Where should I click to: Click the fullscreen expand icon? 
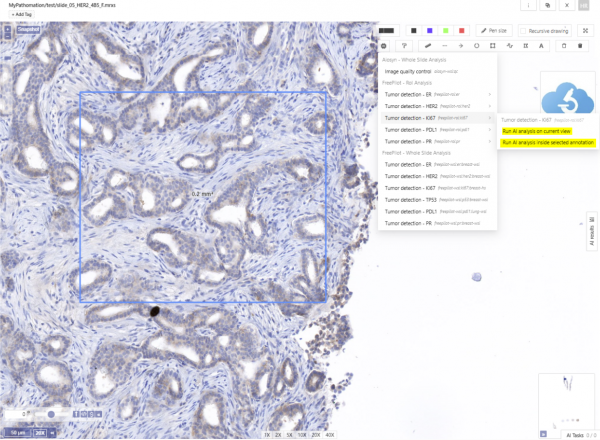point(585,30)
